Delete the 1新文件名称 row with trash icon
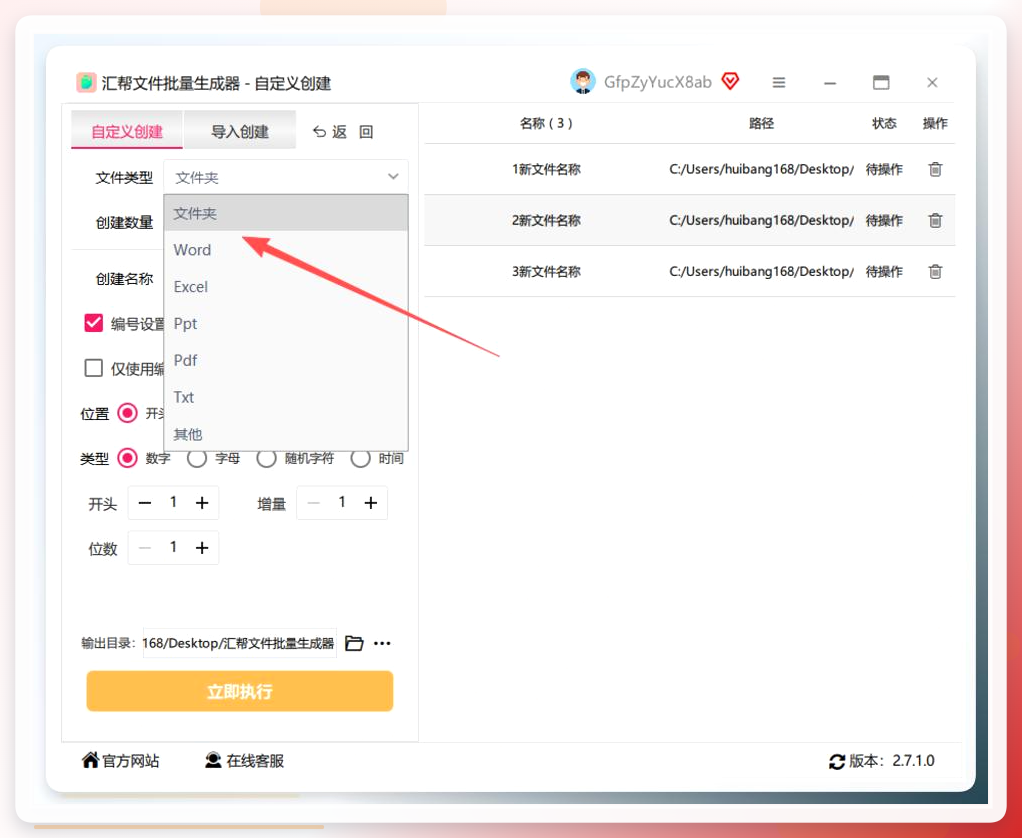 click(935, 169)
